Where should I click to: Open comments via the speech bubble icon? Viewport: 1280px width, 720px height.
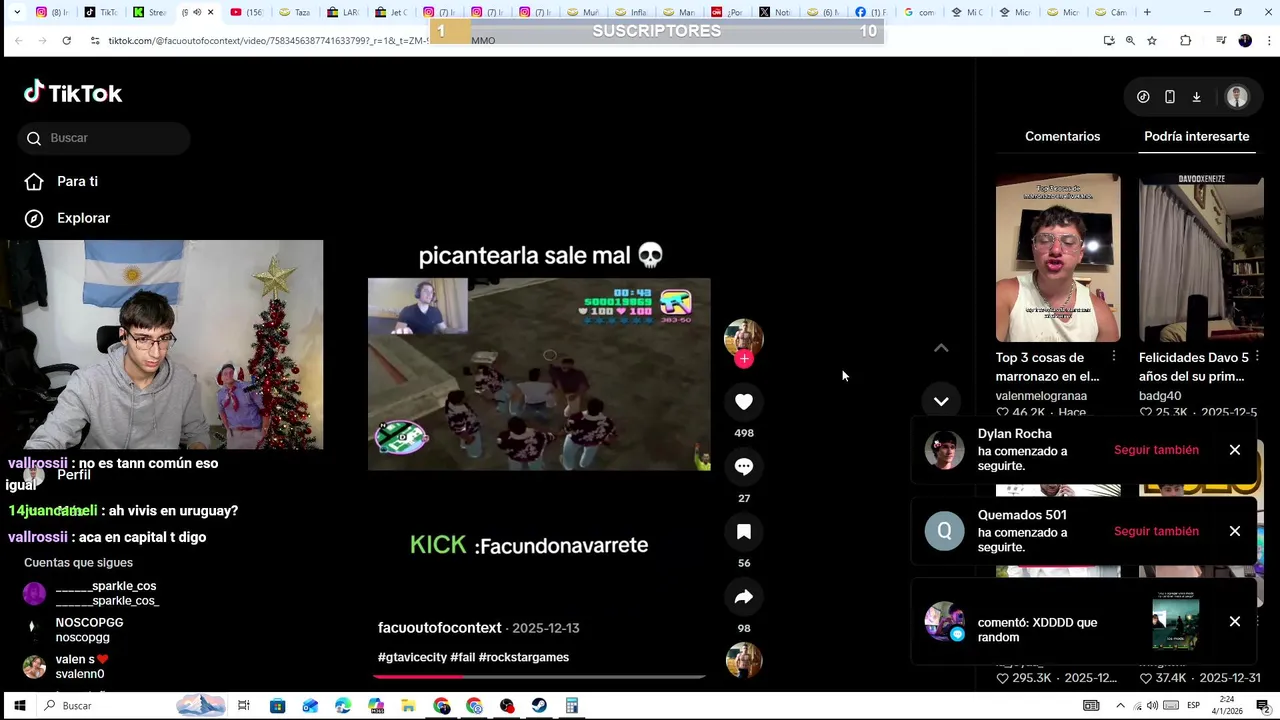tap(744, 466)
